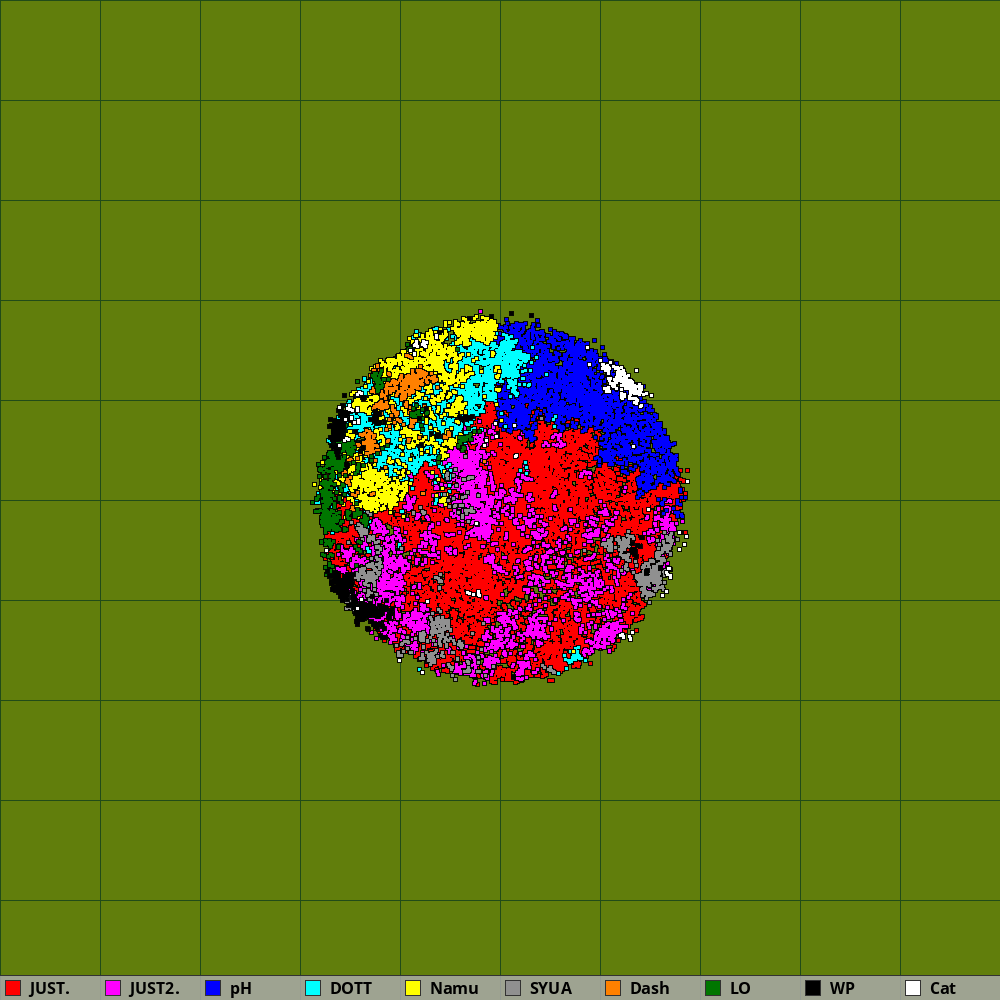Image resolution: width=1000 pixels, height=1000 pixels.
Task: Click the large blue pH territory on map
Action: pos(570,390)
